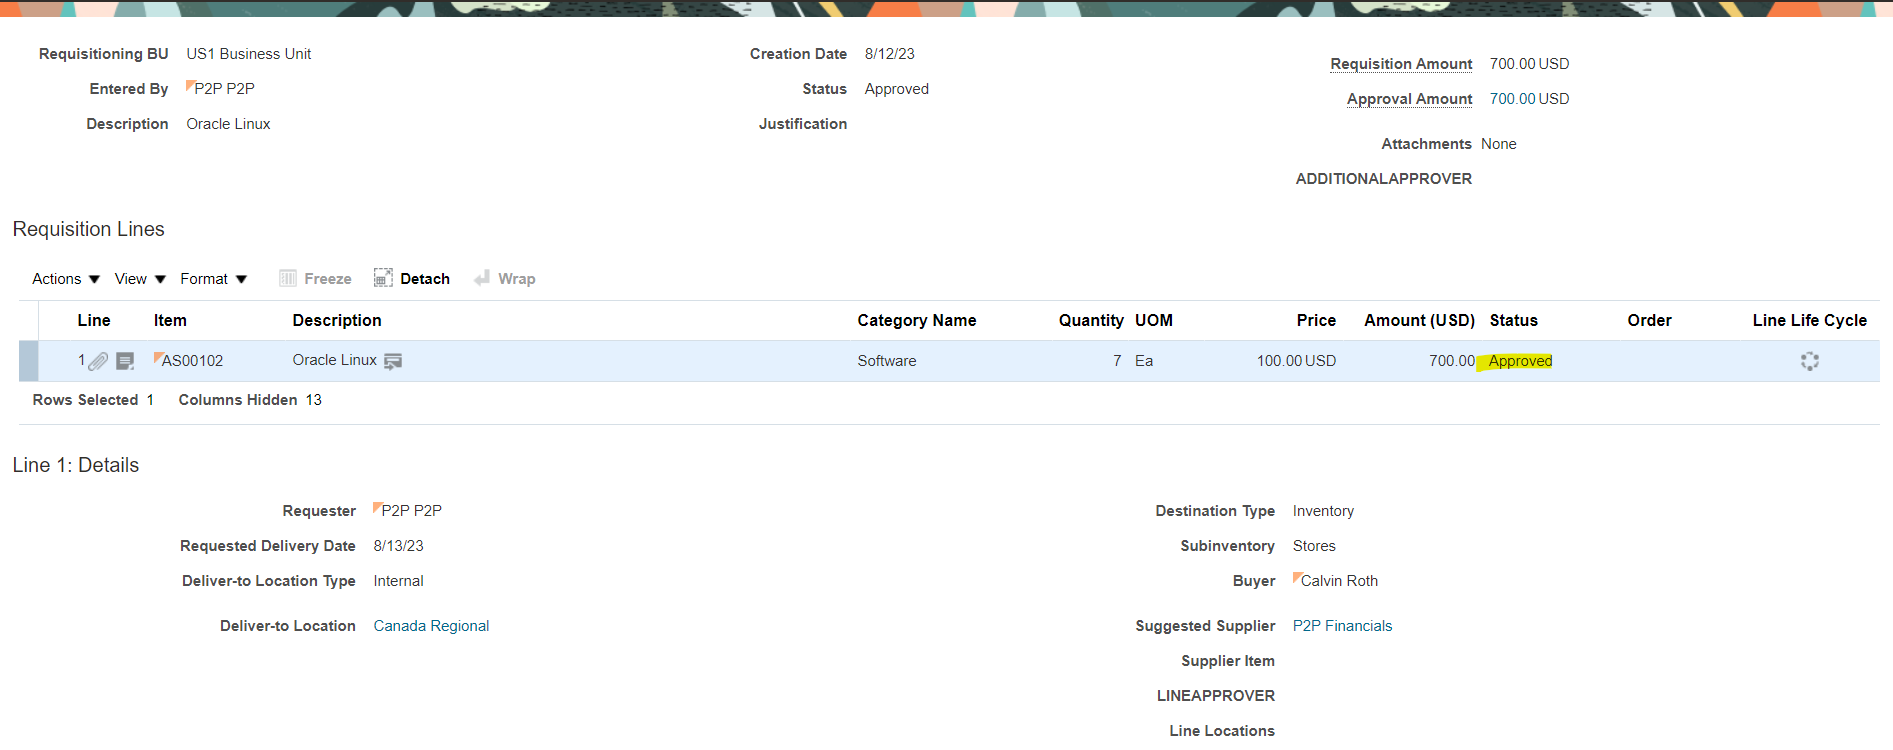Click the US1 Business Unit value

click(x=248, y=54)
